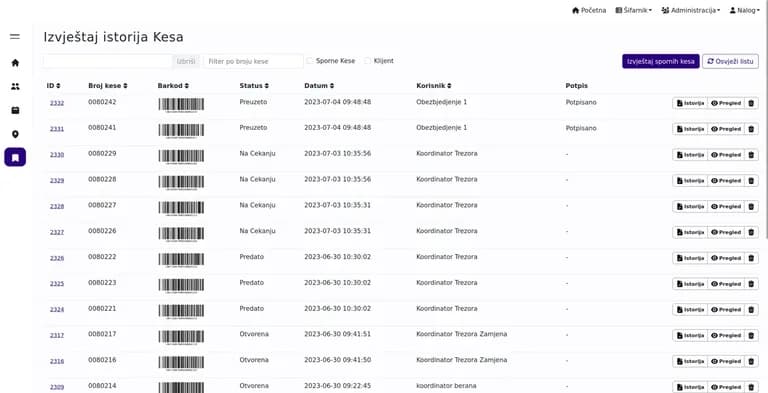The height and width of the screenshot is (393, 768).
Task: Open Istorija for record 2316
Action: 690,362
